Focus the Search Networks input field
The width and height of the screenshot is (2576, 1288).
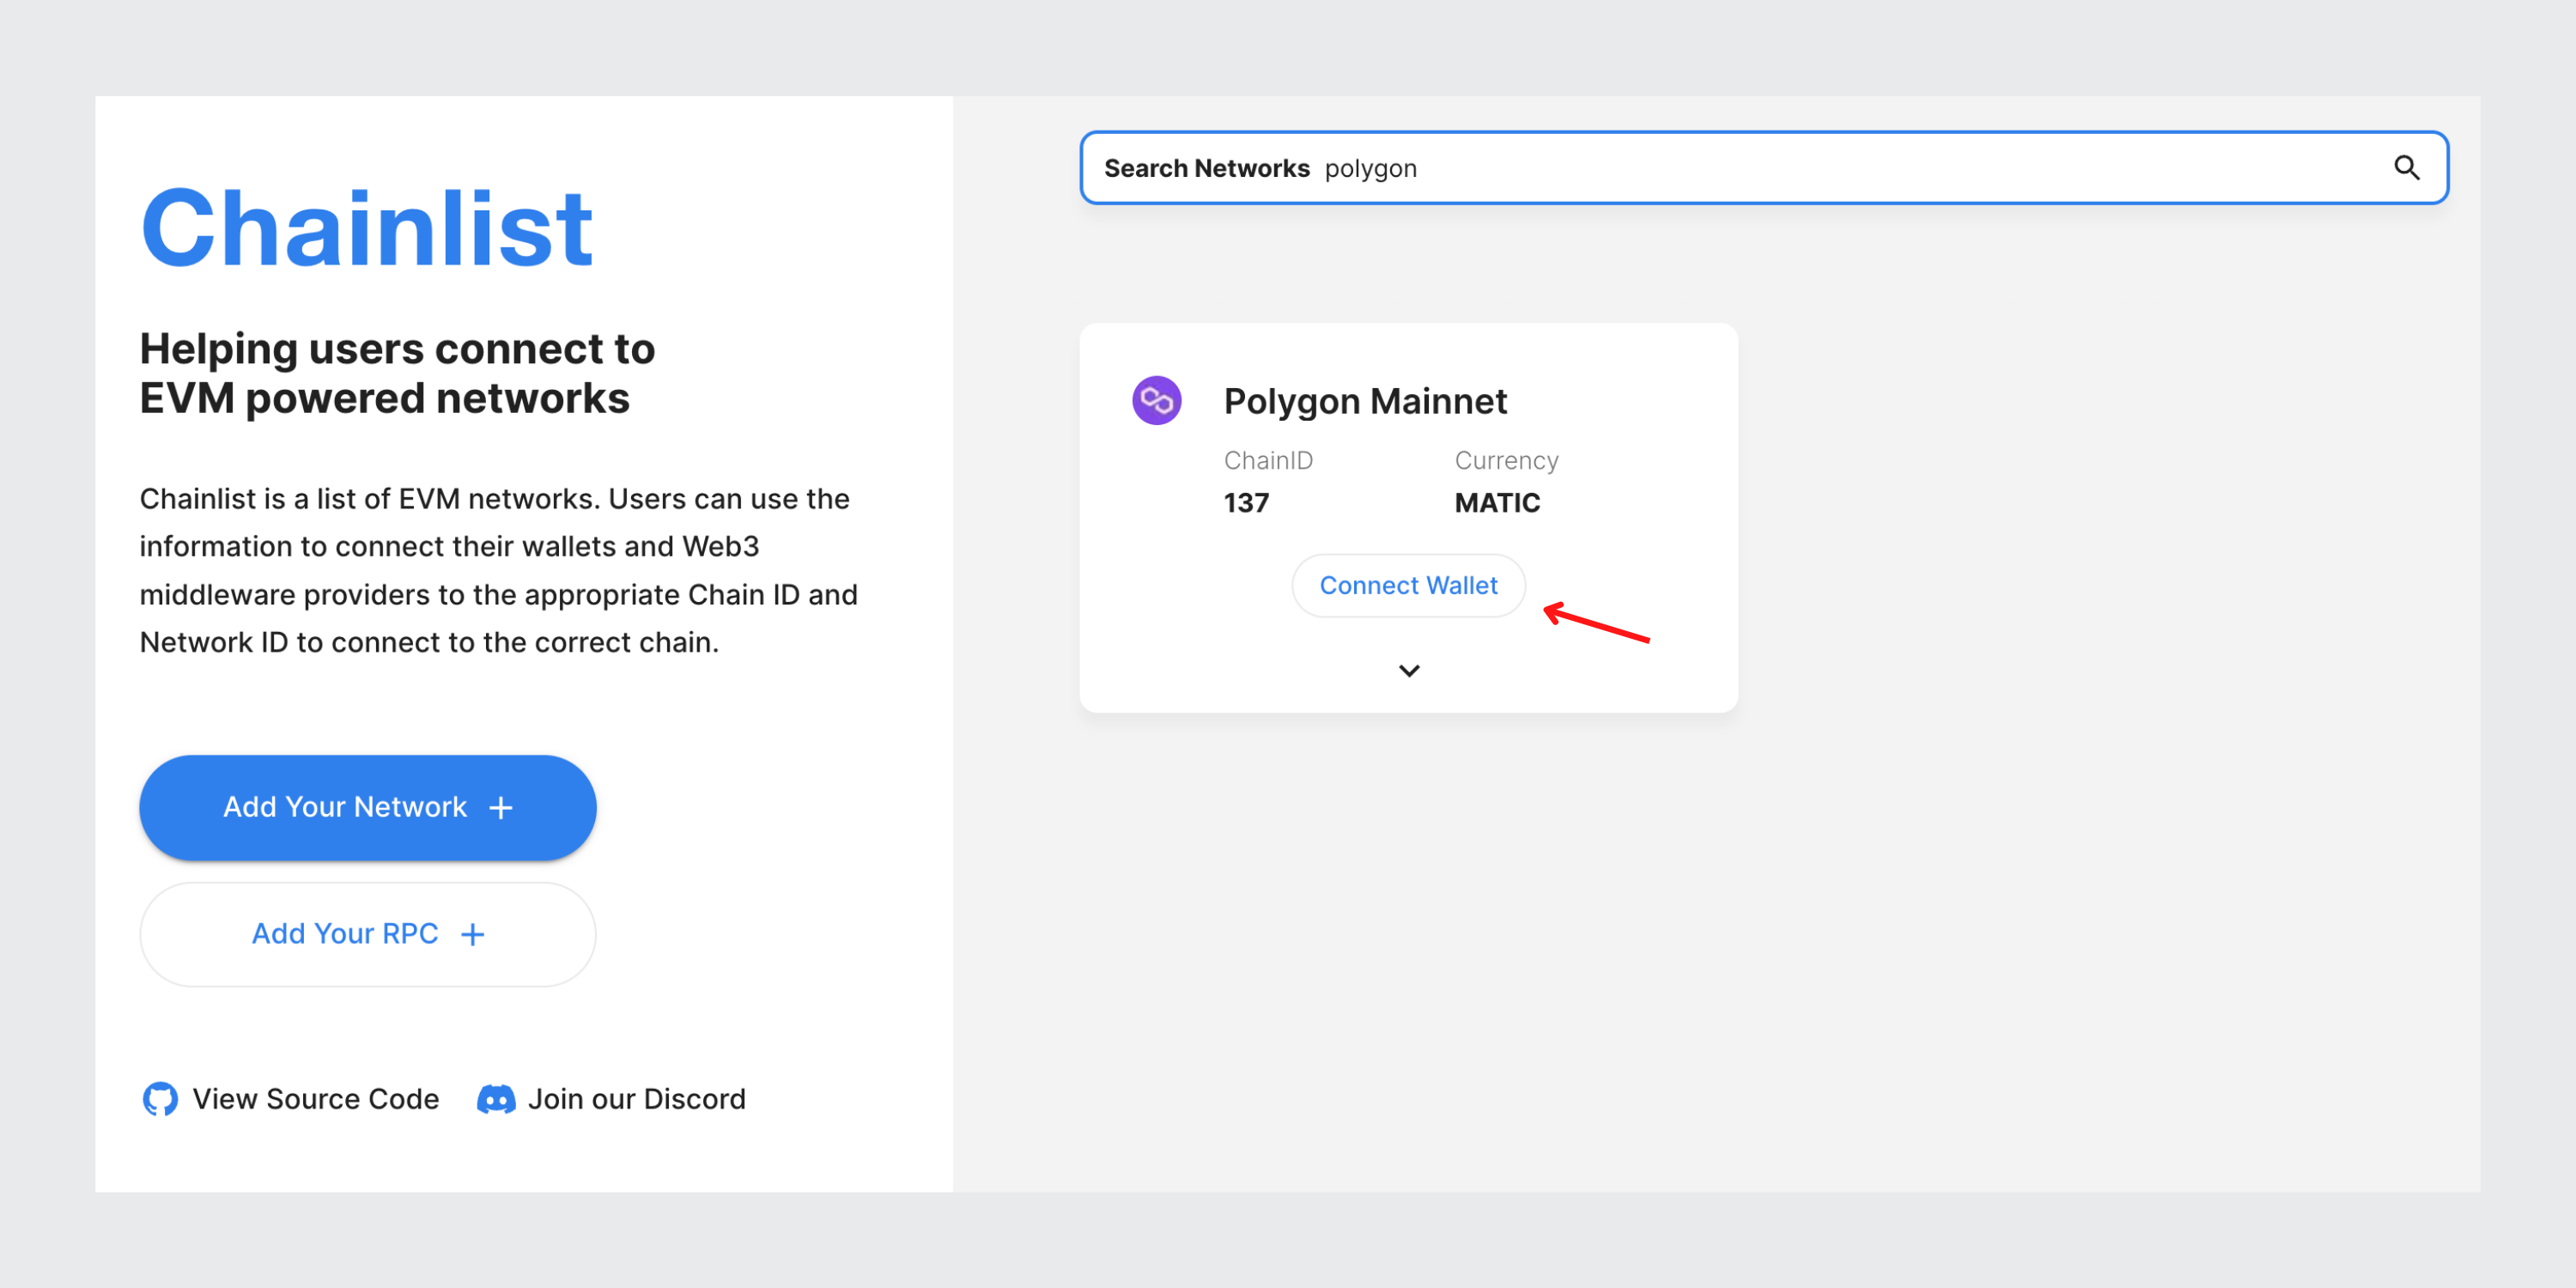click(1764, 168)
